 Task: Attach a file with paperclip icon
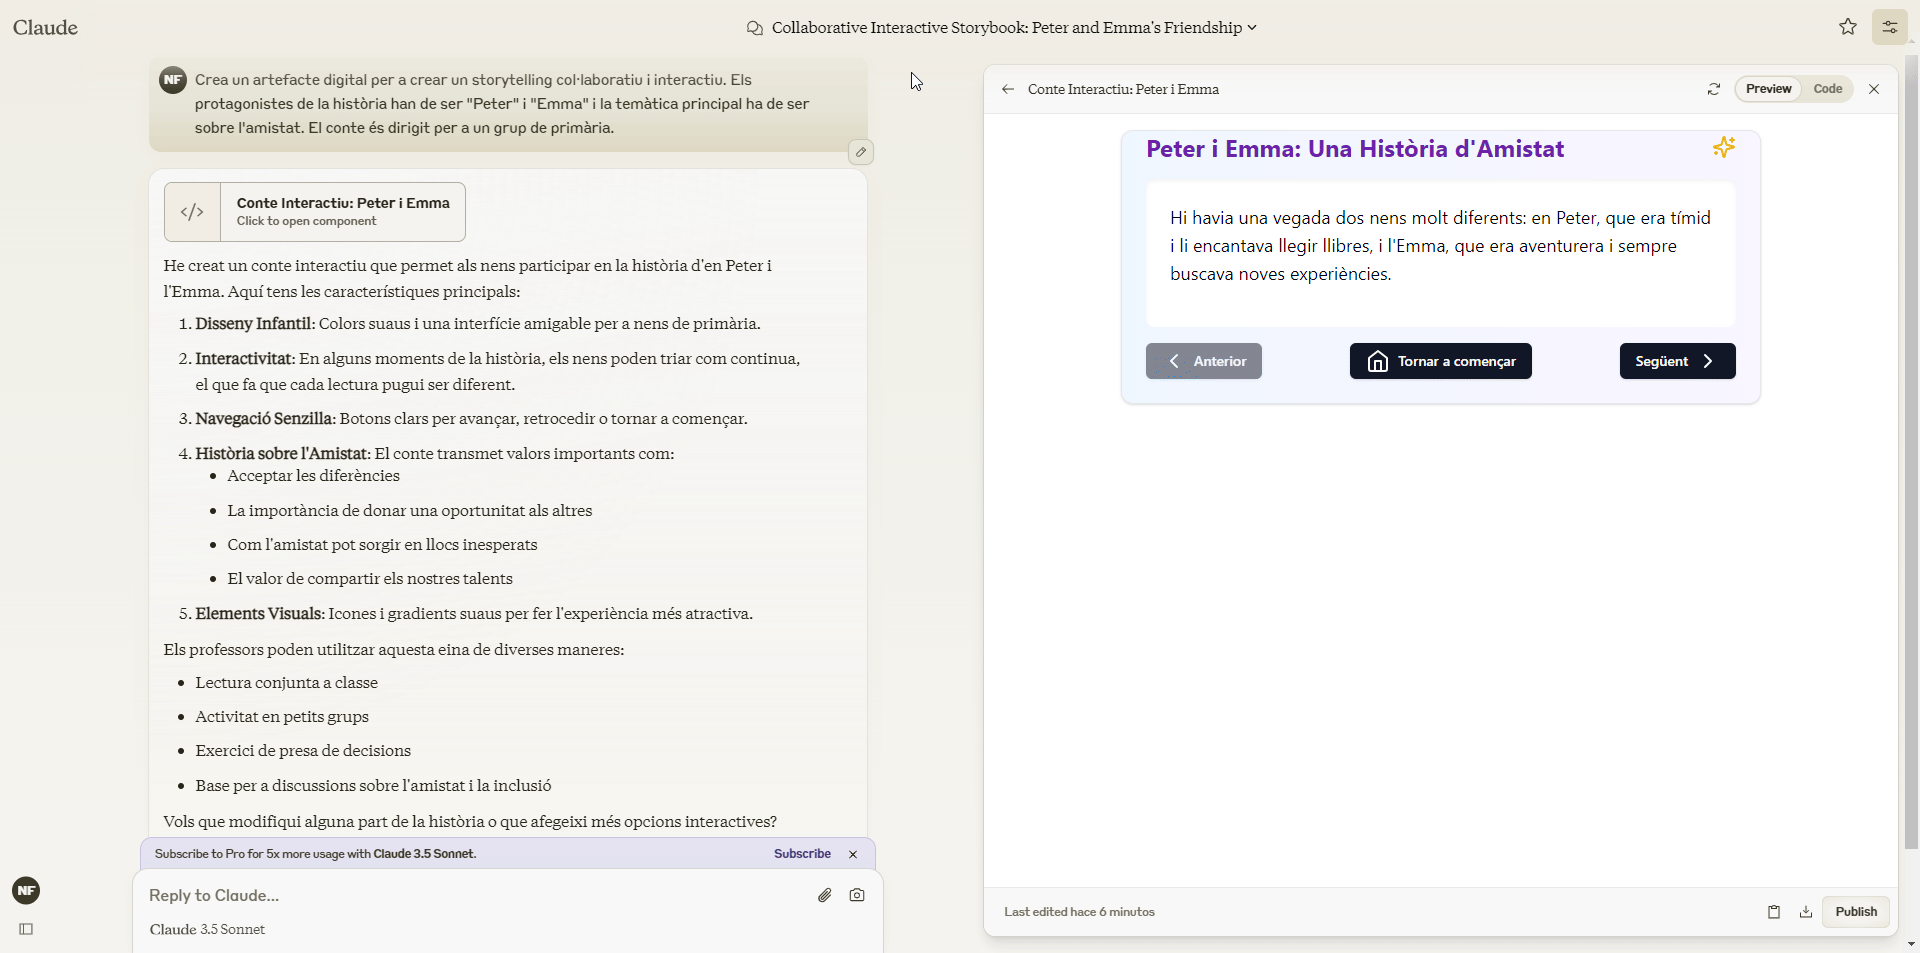(x=824, y=895)
